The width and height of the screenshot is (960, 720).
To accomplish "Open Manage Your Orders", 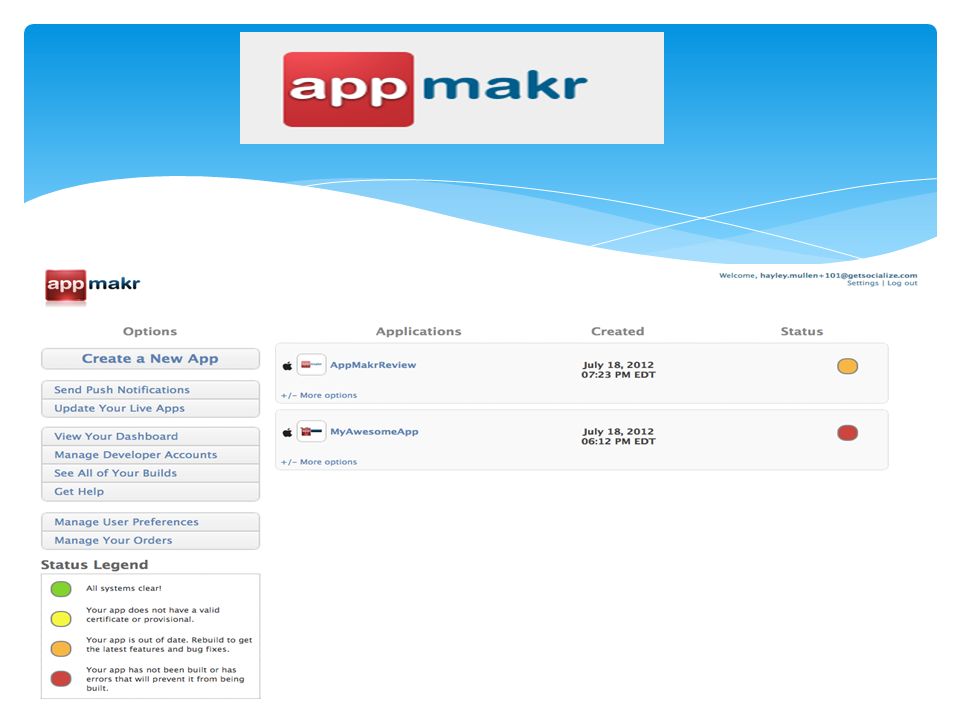I will click(150, 541).
